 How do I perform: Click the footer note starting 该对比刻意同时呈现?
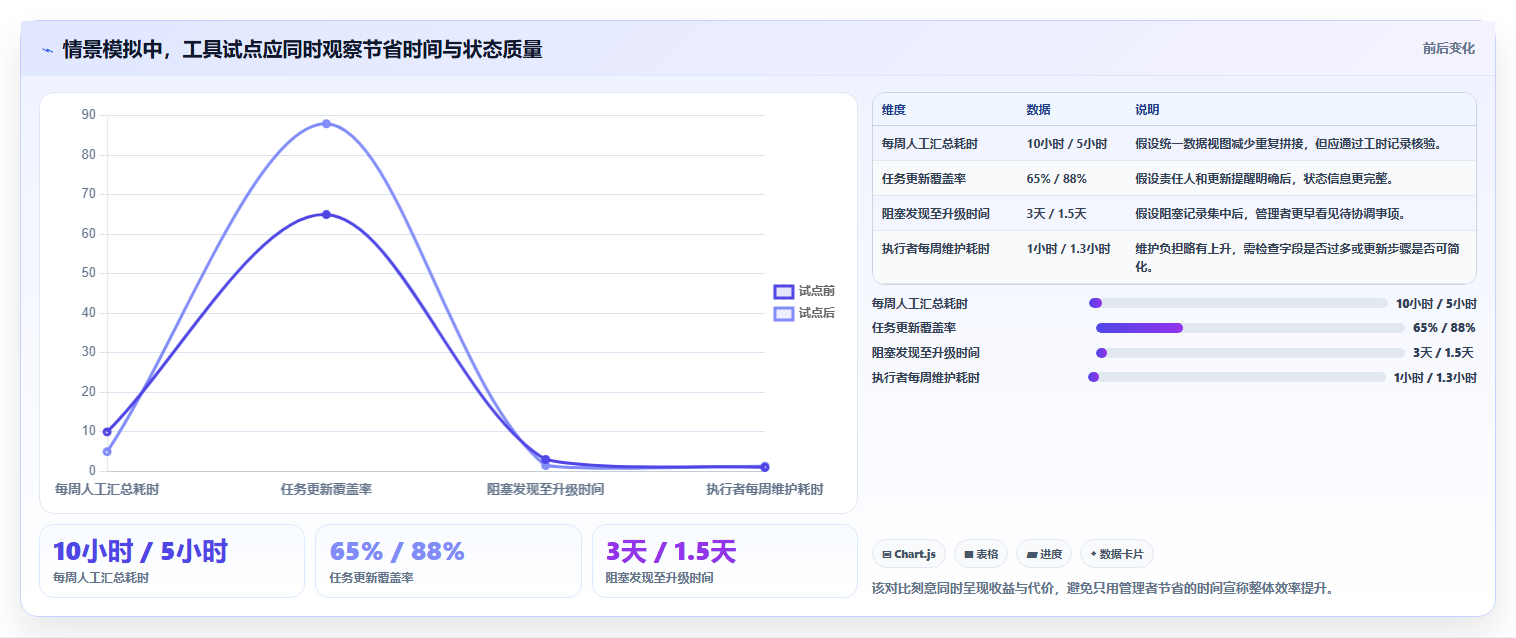pyautogui.click(x=1103, y=588)
